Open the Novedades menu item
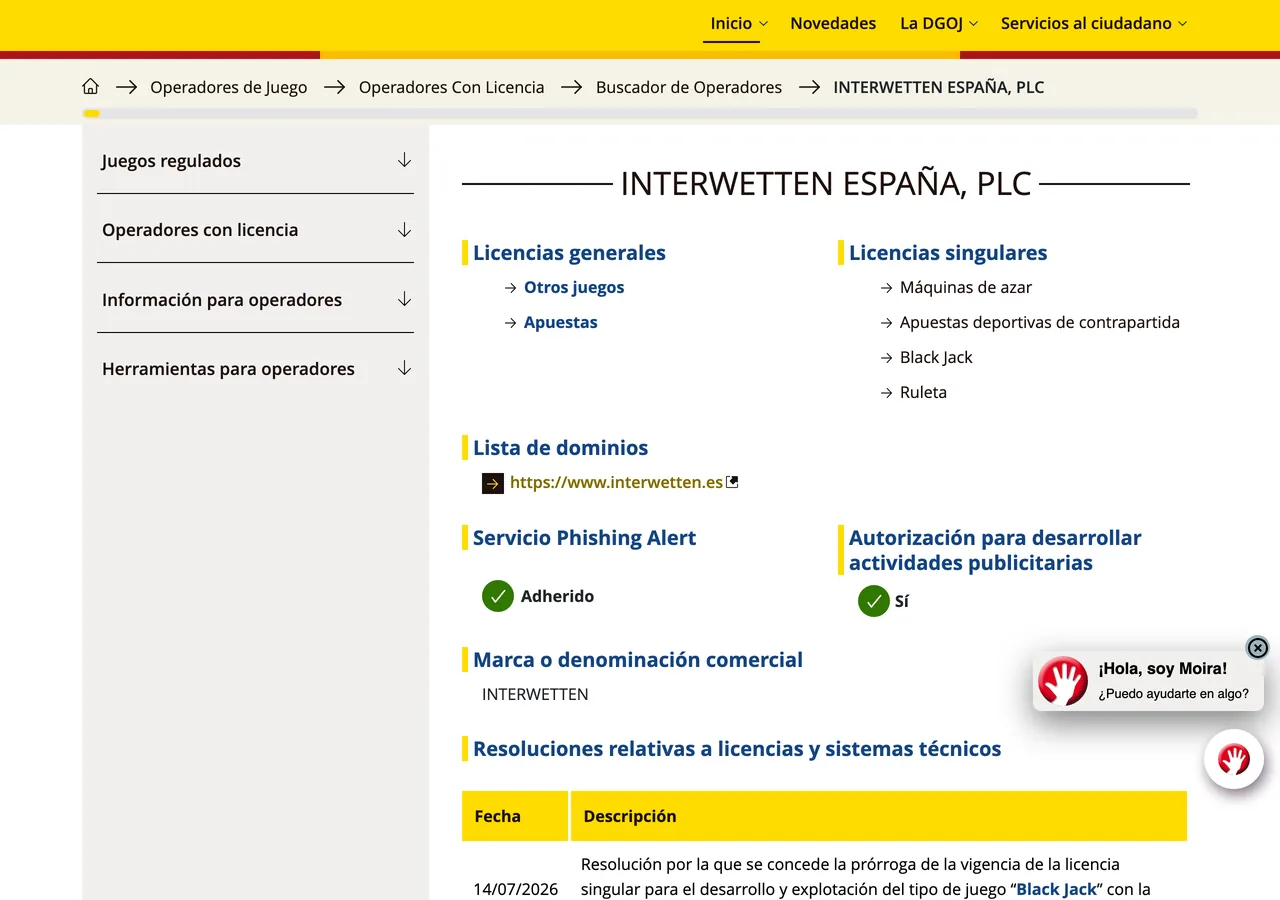The width and height of the screenshot is (1280, 900). (833, 23)
